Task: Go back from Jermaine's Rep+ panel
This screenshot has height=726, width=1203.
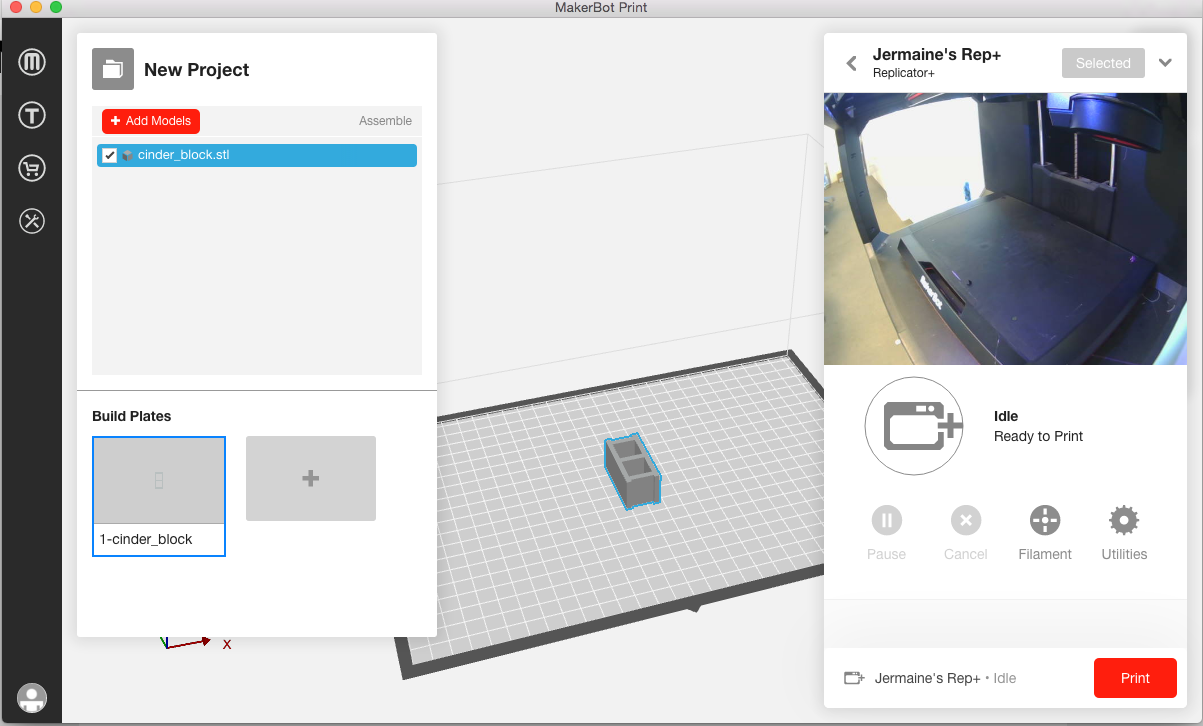Action: (x=851, y=63)
